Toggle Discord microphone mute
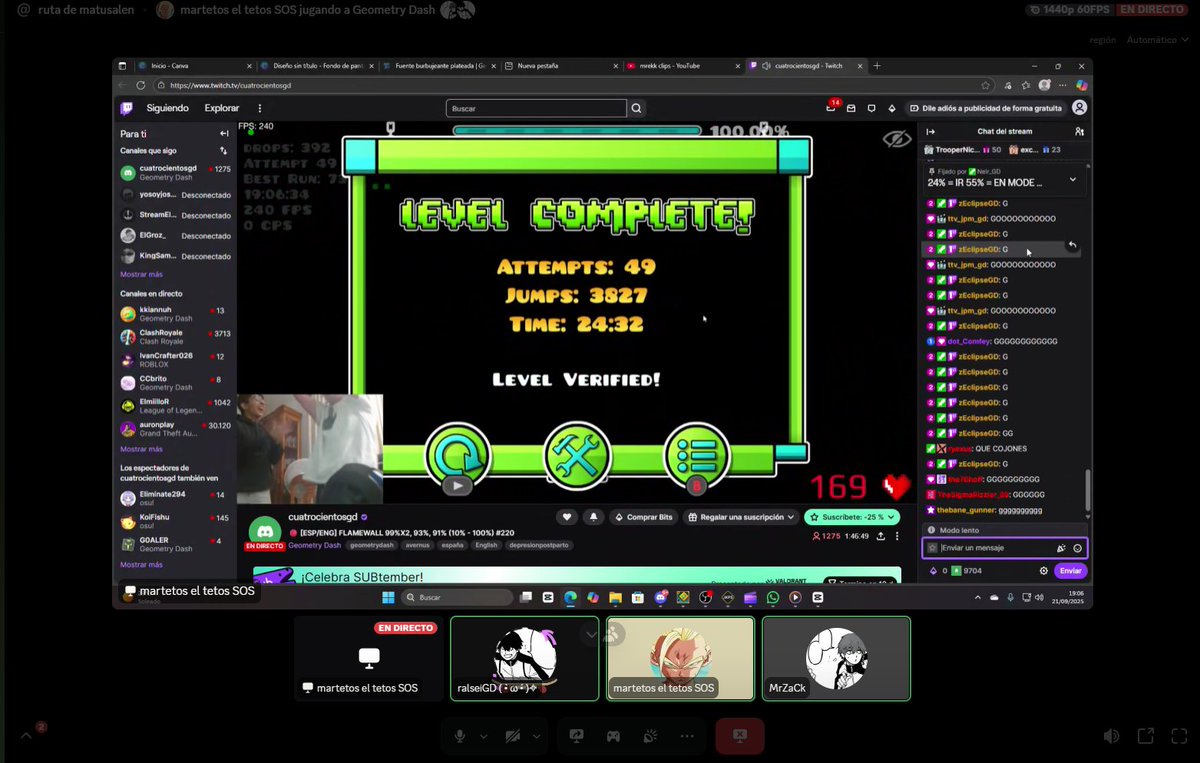This screenshot has width=1200, height=763. coord(460,736)
